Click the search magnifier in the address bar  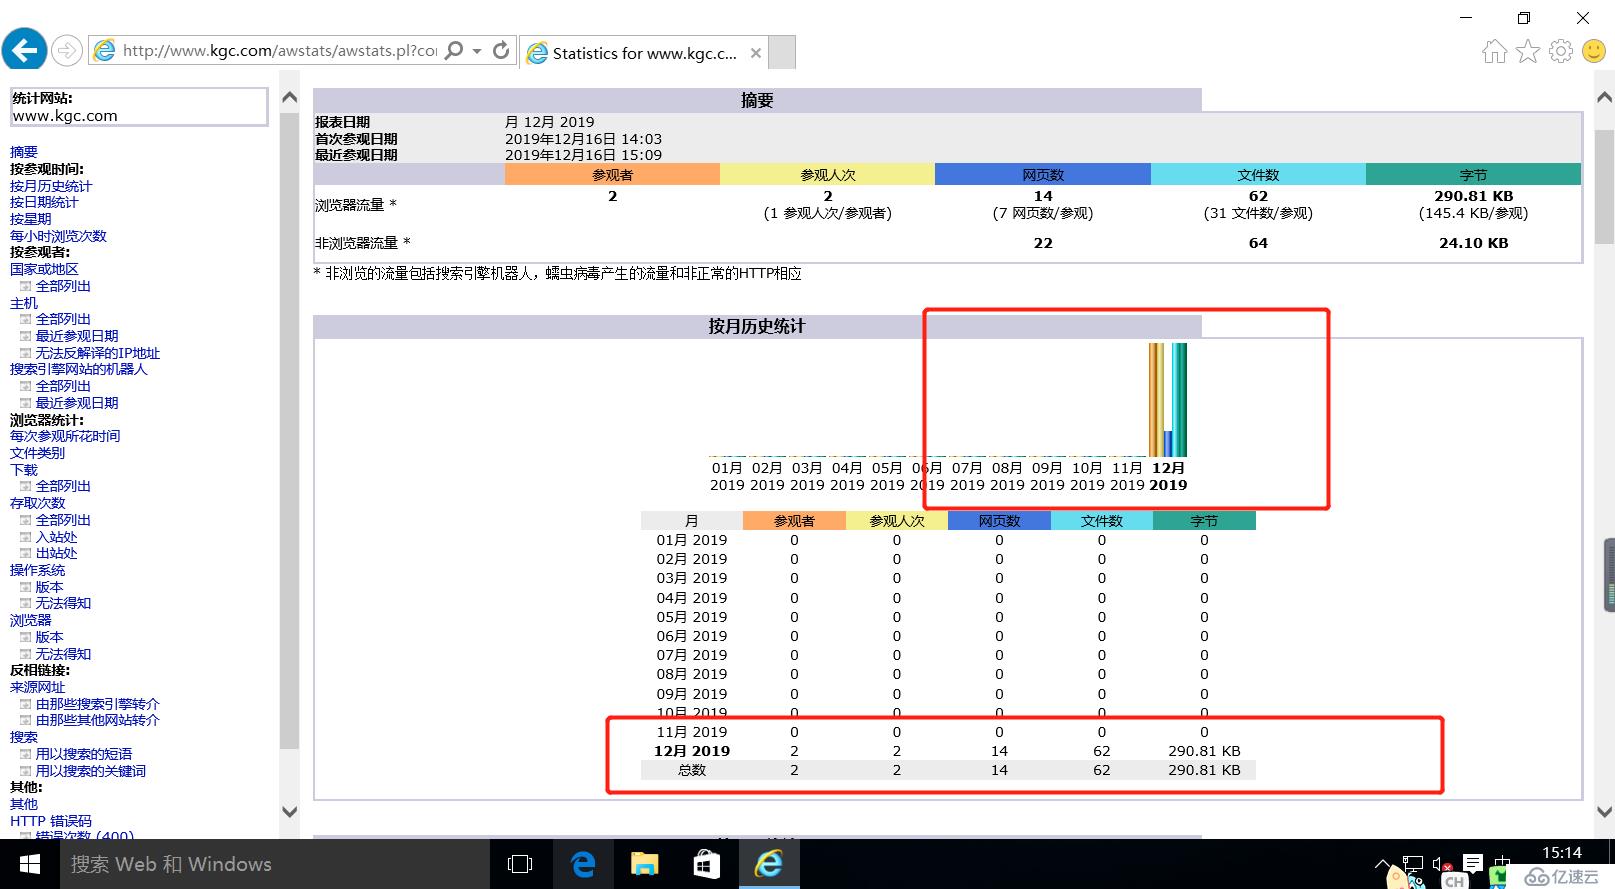coord(454,50)
